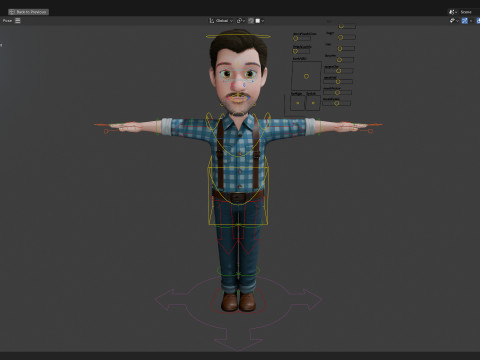Screen dimensions: 480x360
Task: Open the collapsed header menu (hamburger icon)
Action: pos(18,21)
